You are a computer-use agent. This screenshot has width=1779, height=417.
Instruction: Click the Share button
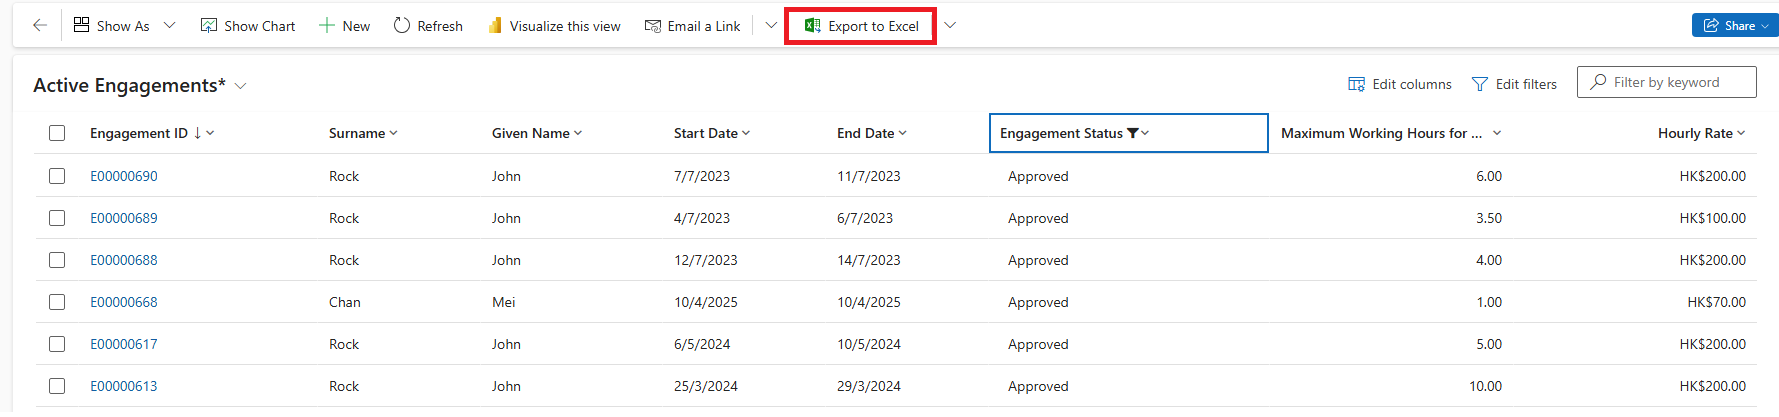coord(1732,26)
